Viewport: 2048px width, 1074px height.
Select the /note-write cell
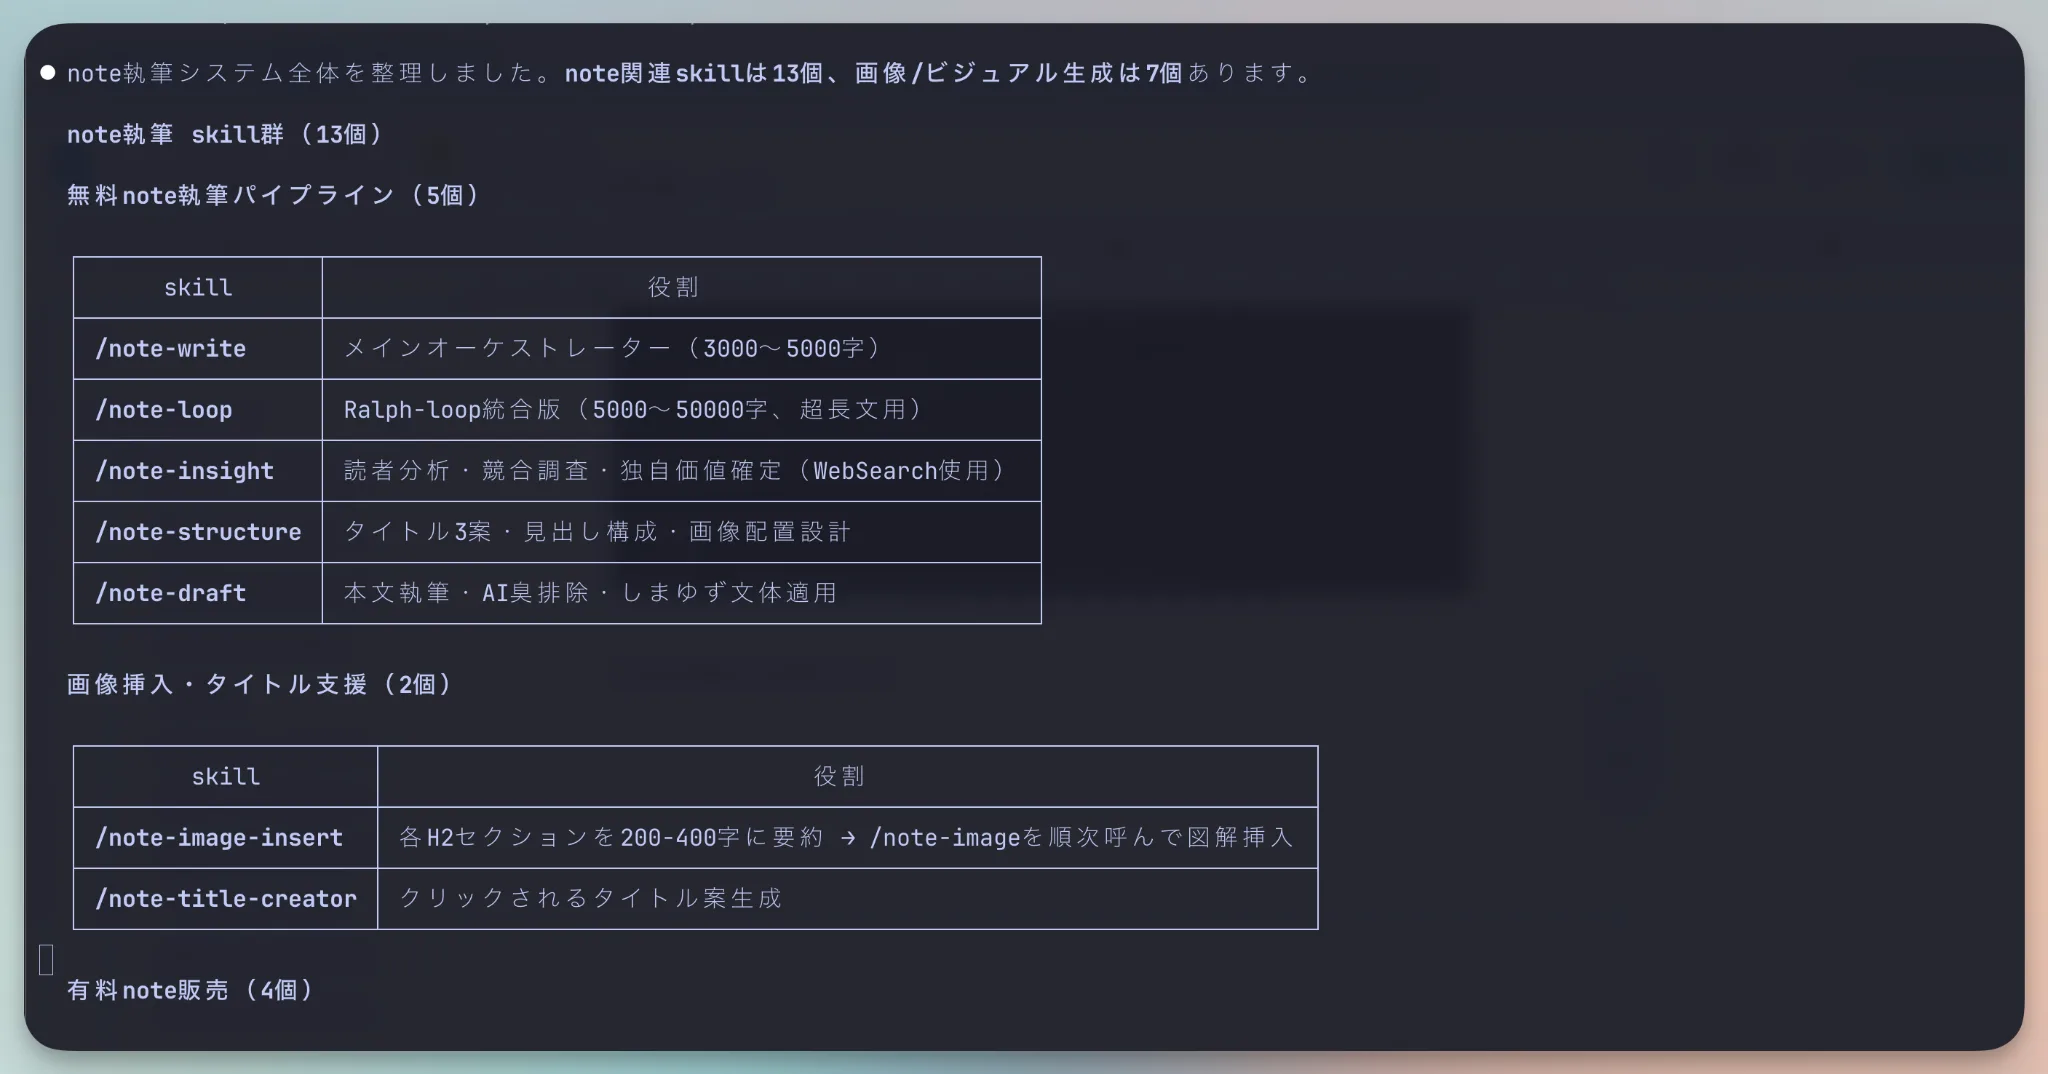click(x=198, y=349)
